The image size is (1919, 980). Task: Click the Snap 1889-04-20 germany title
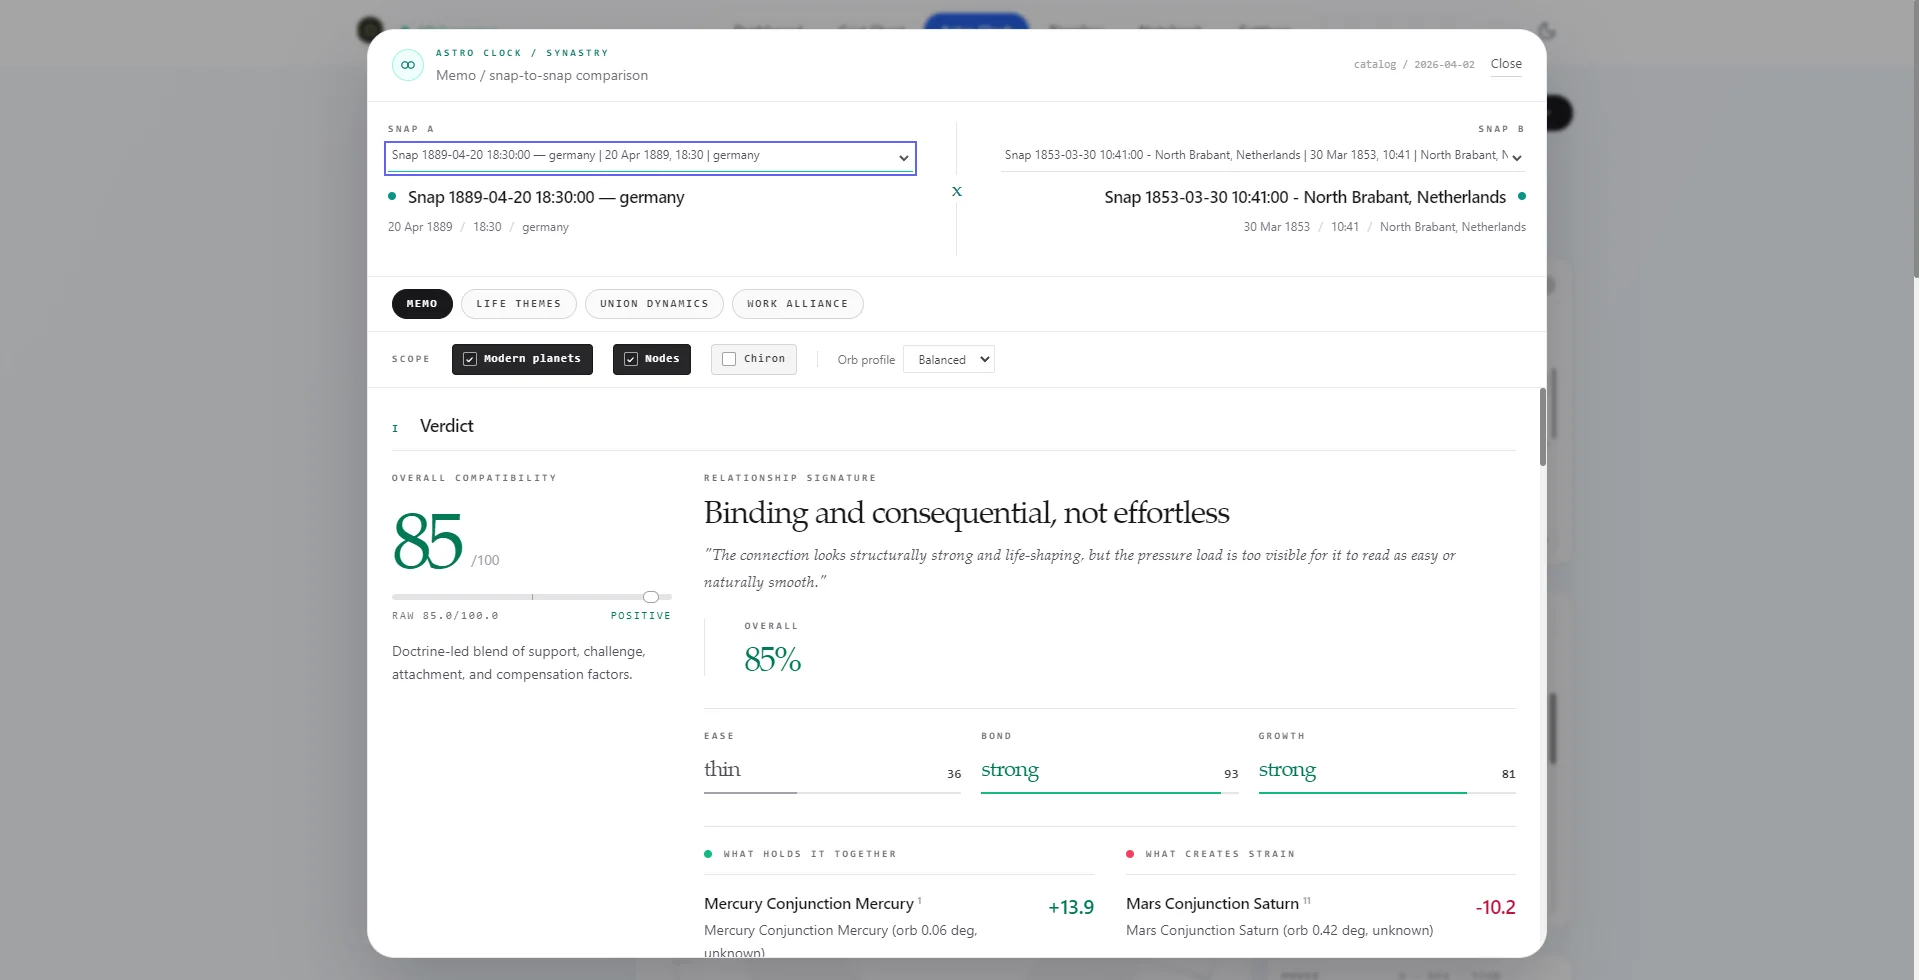click(x=546, y=197)
